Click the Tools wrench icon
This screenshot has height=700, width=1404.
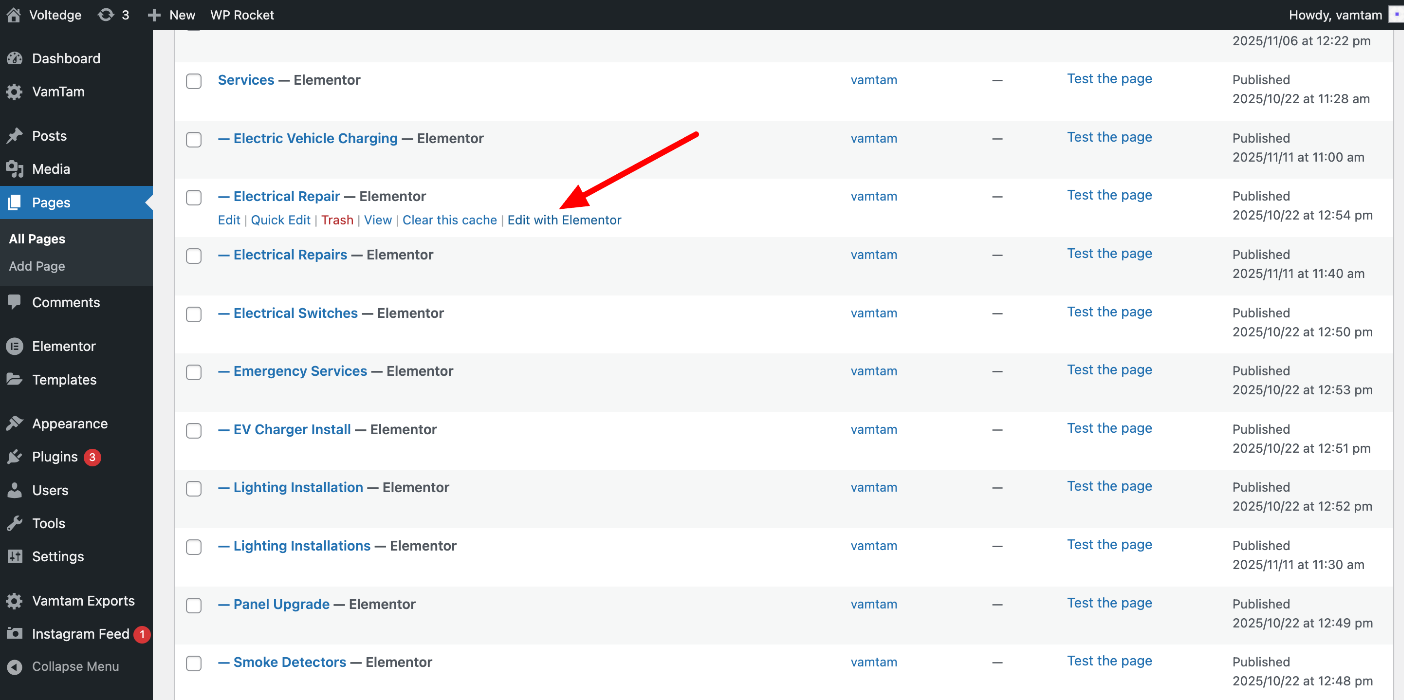[14, 523]
